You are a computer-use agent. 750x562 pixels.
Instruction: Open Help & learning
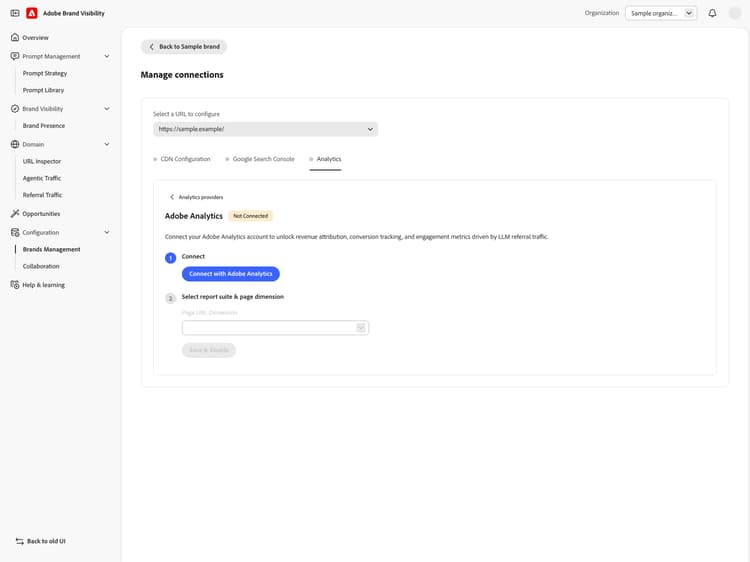point(44,285)
